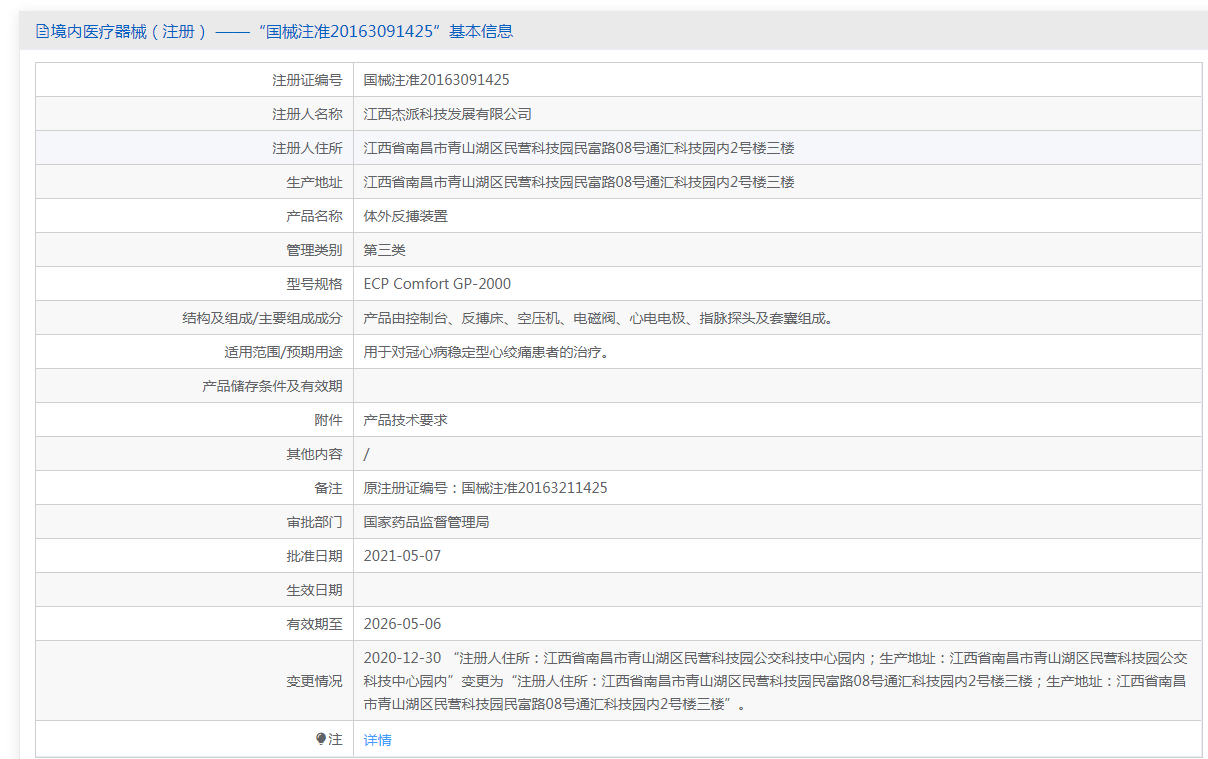Viewport: 1208px width, 759px height.
Task: Click the 变更情况 row label
Action: pyautogui.click(x=314, y=681)
